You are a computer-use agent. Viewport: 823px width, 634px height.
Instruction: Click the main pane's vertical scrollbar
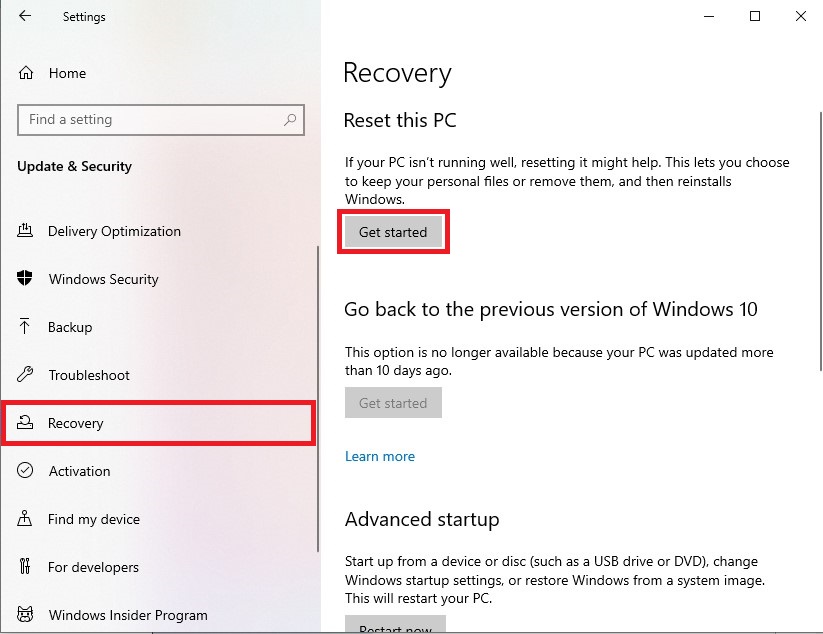point(821,241)
